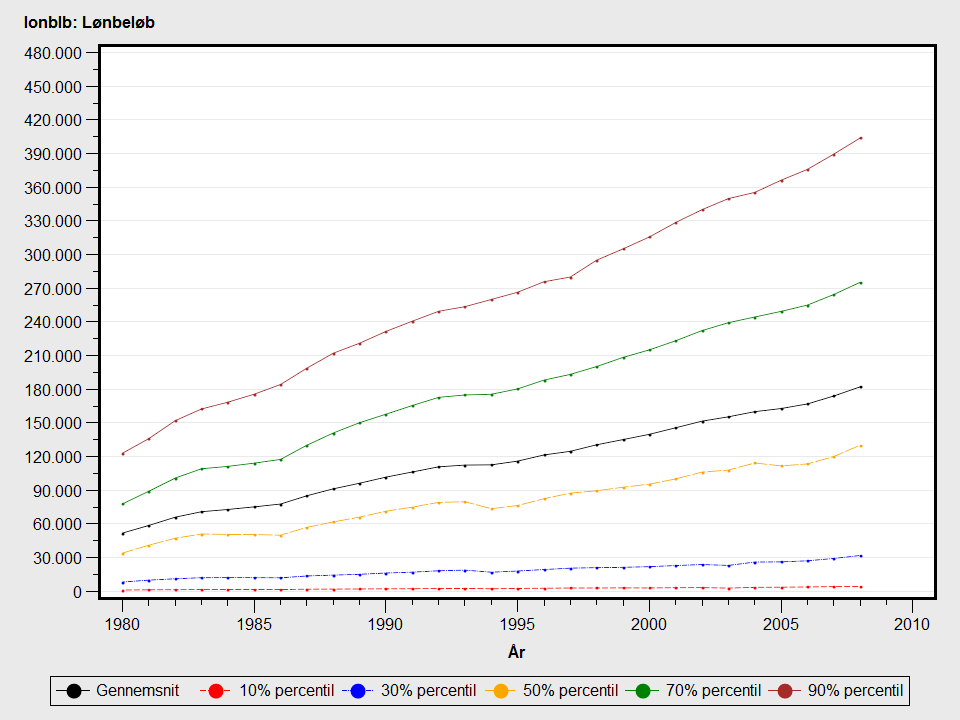Click the 2008 endpoint of the Gennemsnit line

tap(860, 387)
